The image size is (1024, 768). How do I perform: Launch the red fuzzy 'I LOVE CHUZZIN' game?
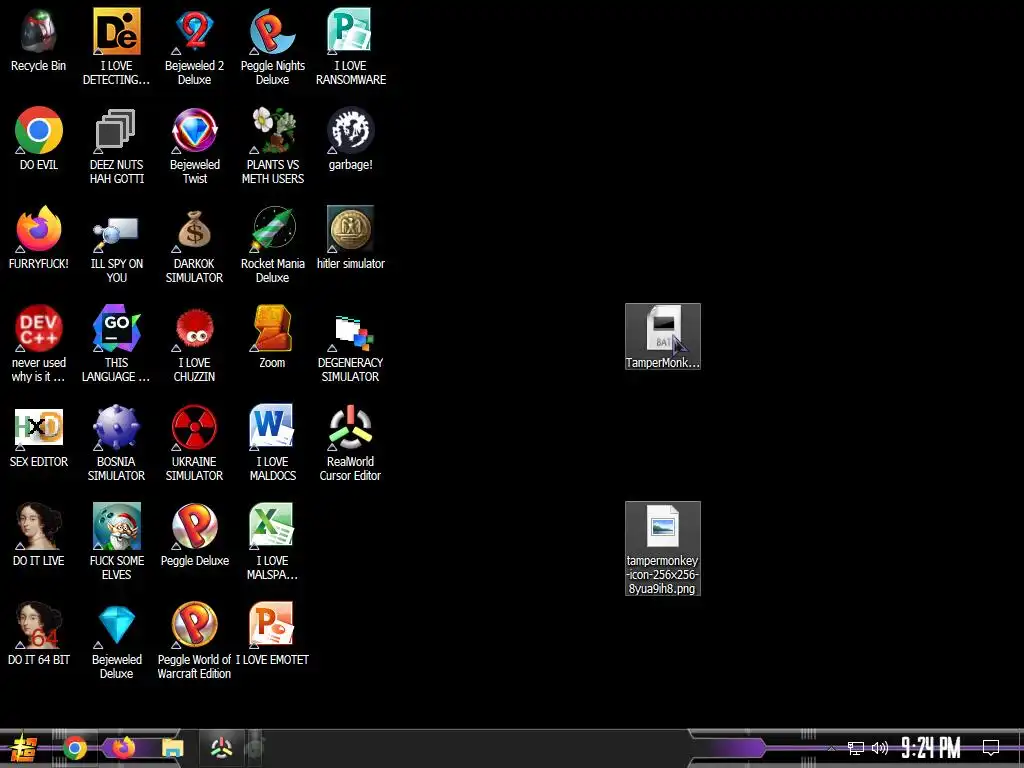195,344
